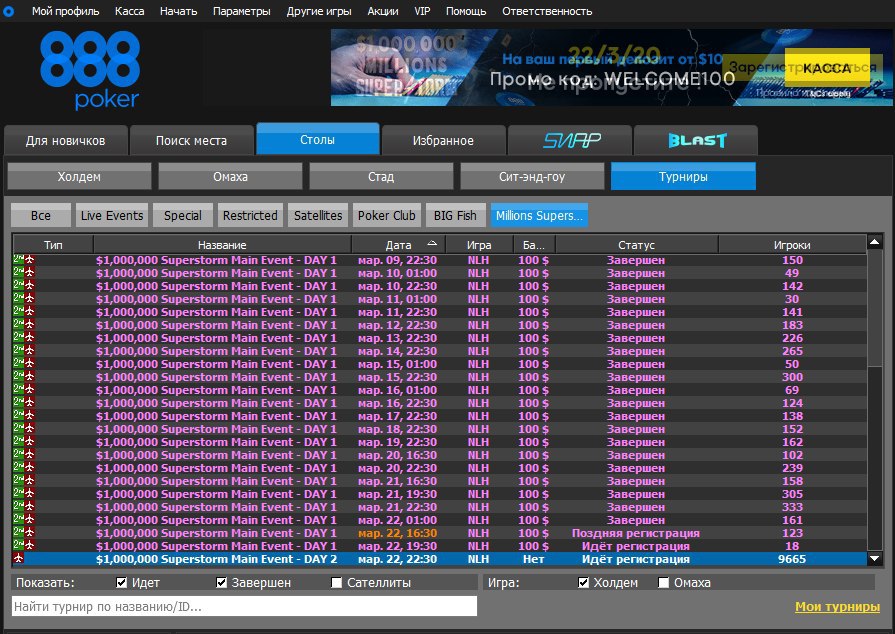
Task: Sort by the Статус column header
Action: click(636, 245)
